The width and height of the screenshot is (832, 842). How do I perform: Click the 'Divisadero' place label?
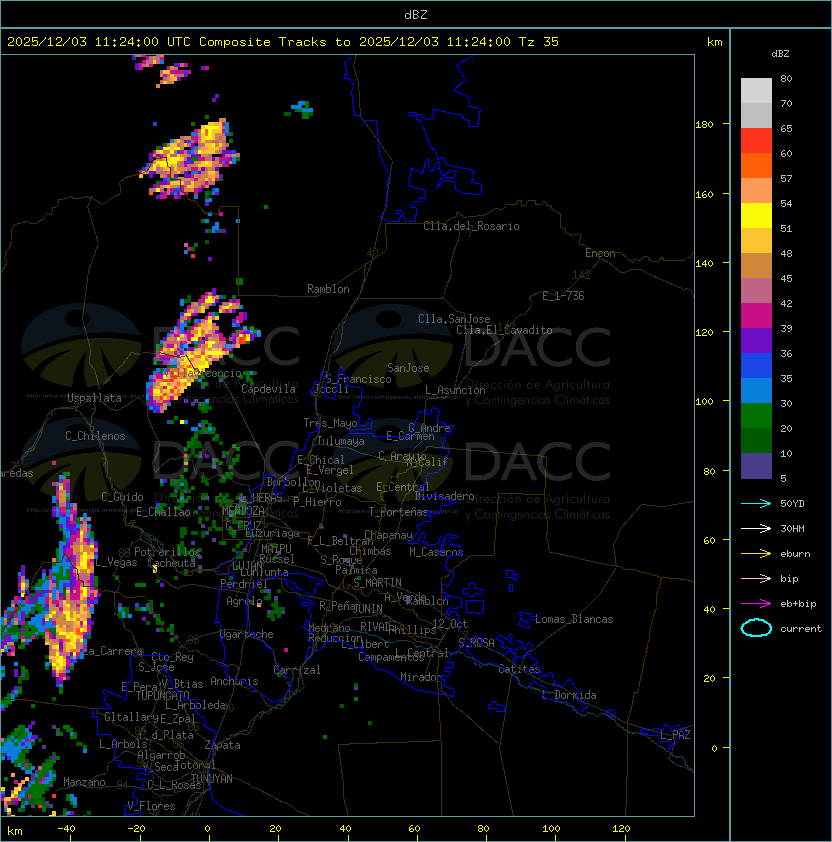[444, 496]
